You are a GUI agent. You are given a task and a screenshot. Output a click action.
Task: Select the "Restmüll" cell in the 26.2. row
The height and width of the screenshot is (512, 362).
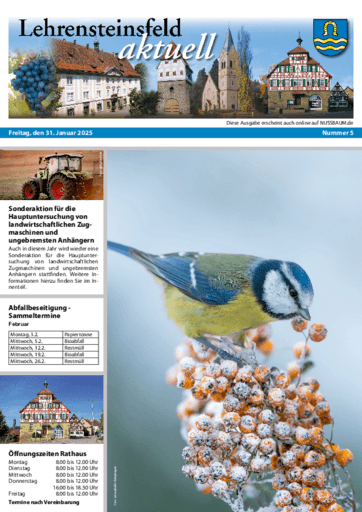pos(81,361)
